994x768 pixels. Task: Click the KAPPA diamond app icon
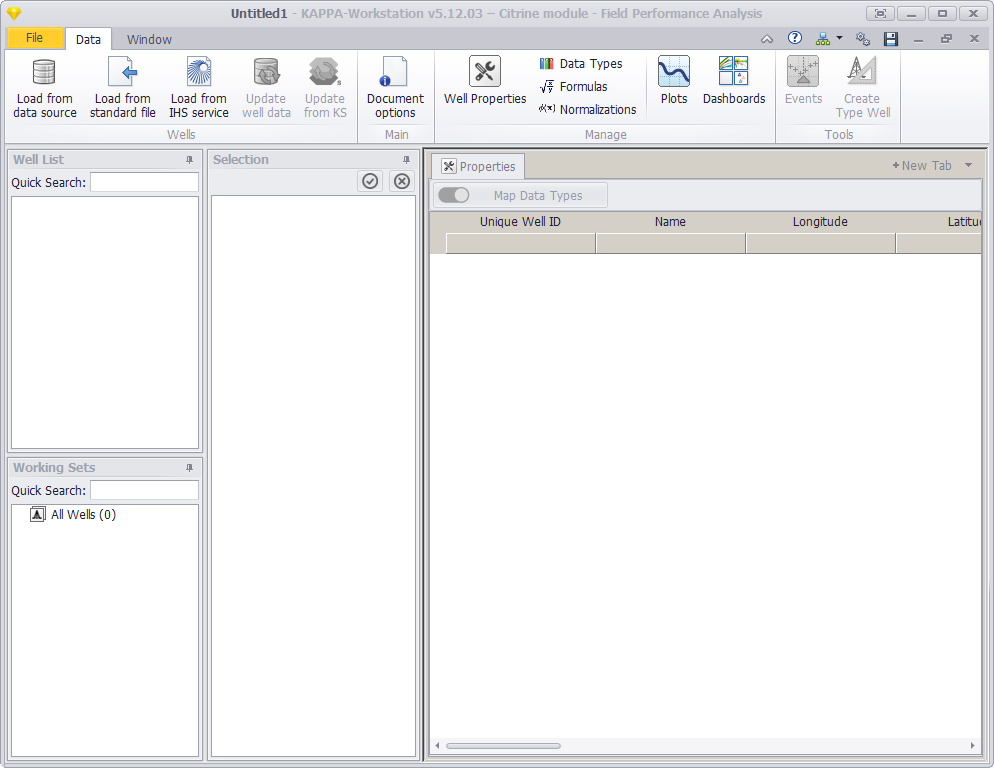[14, 13]
